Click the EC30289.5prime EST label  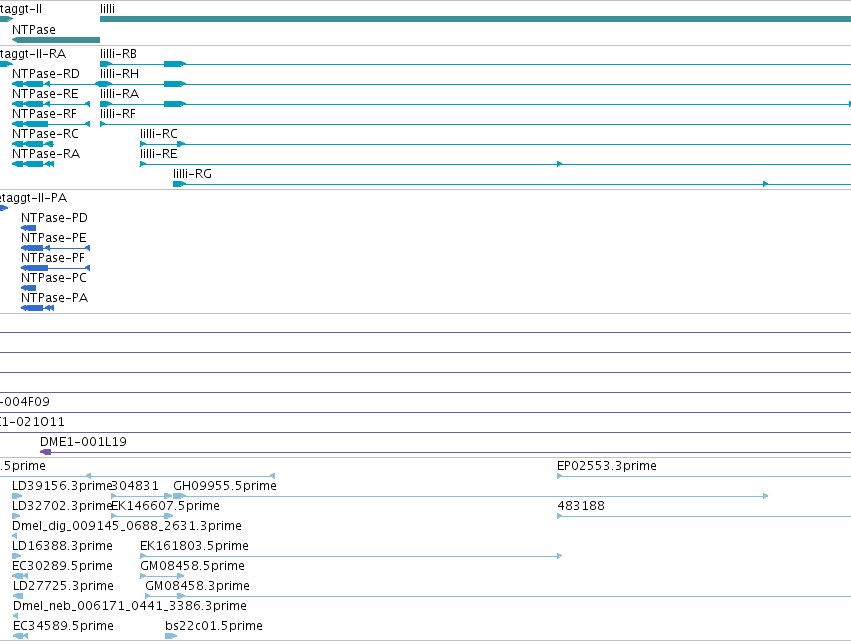coord(62,566)
